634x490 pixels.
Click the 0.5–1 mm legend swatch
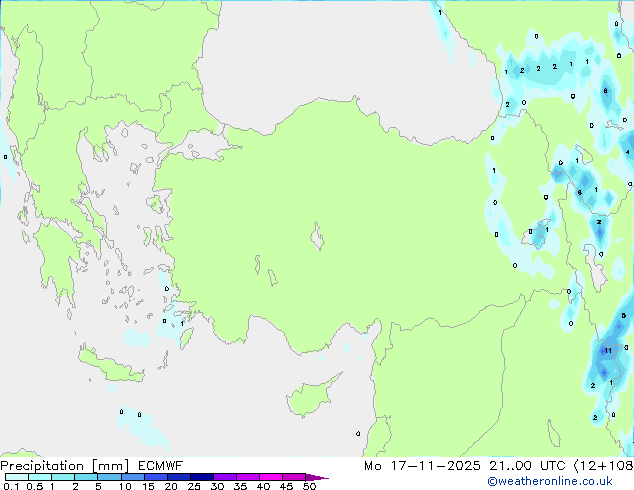(40, 477)
